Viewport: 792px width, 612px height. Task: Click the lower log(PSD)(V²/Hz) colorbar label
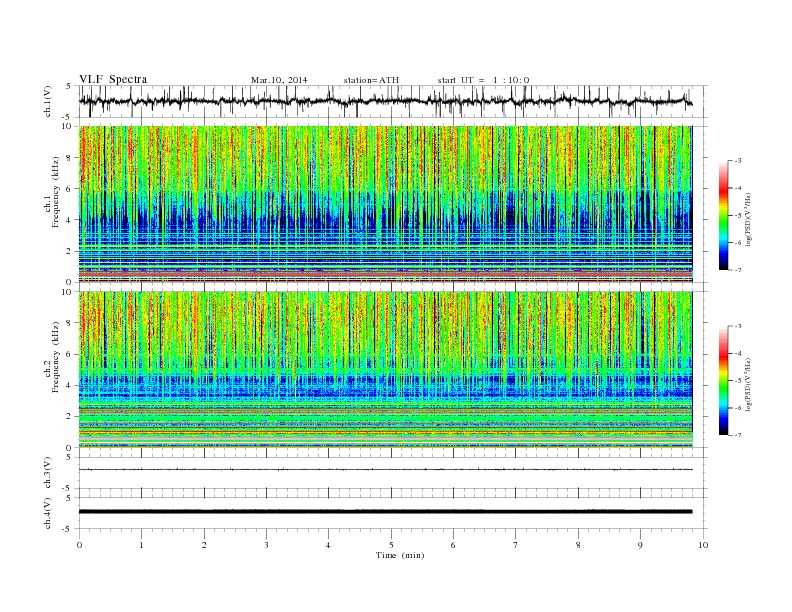748,384
